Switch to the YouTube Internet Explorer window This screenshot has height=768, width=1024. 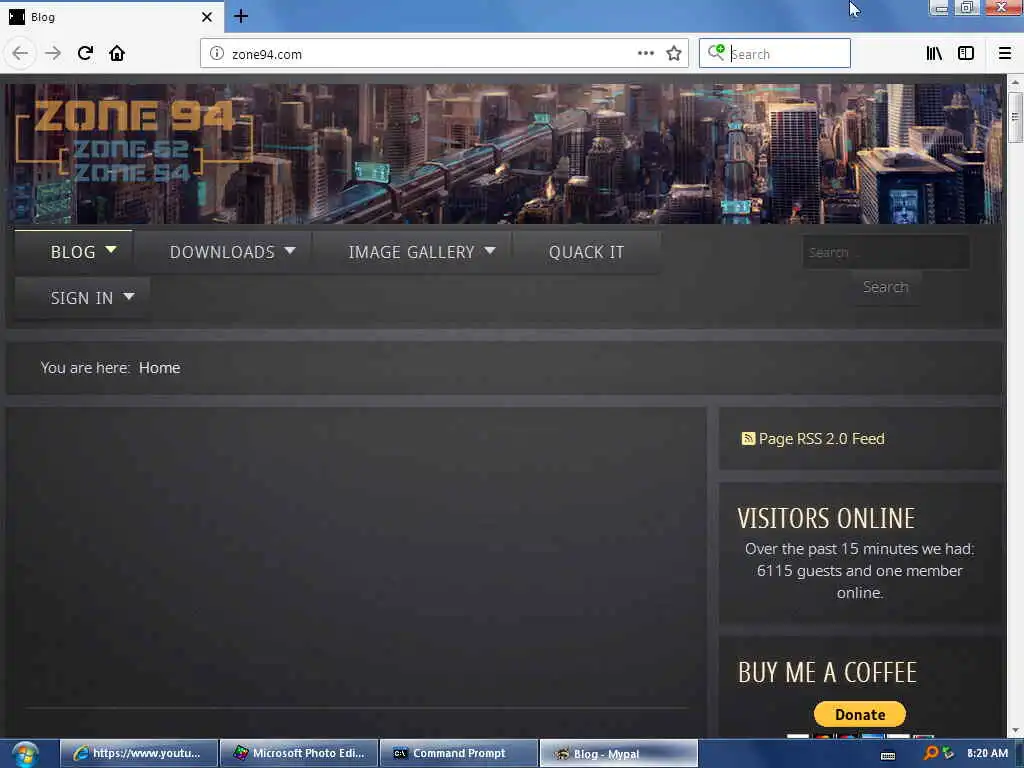pos(139,753)
